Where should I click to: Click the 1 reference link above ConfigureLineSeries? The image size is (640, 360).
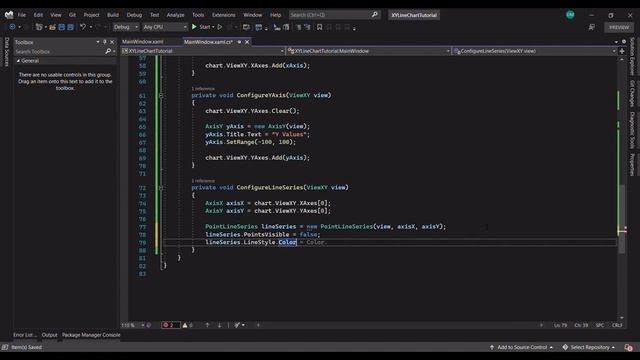coord(203,180)
